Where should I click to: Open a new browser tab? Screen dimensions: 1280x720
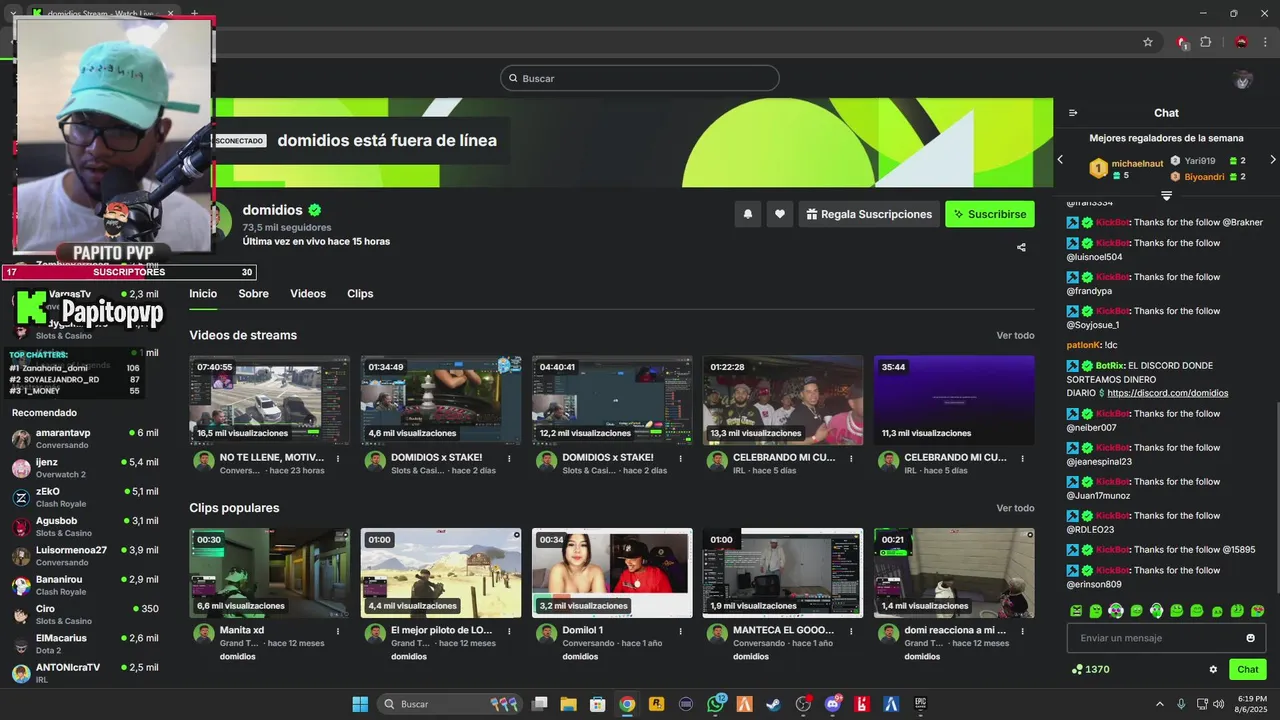194,13
